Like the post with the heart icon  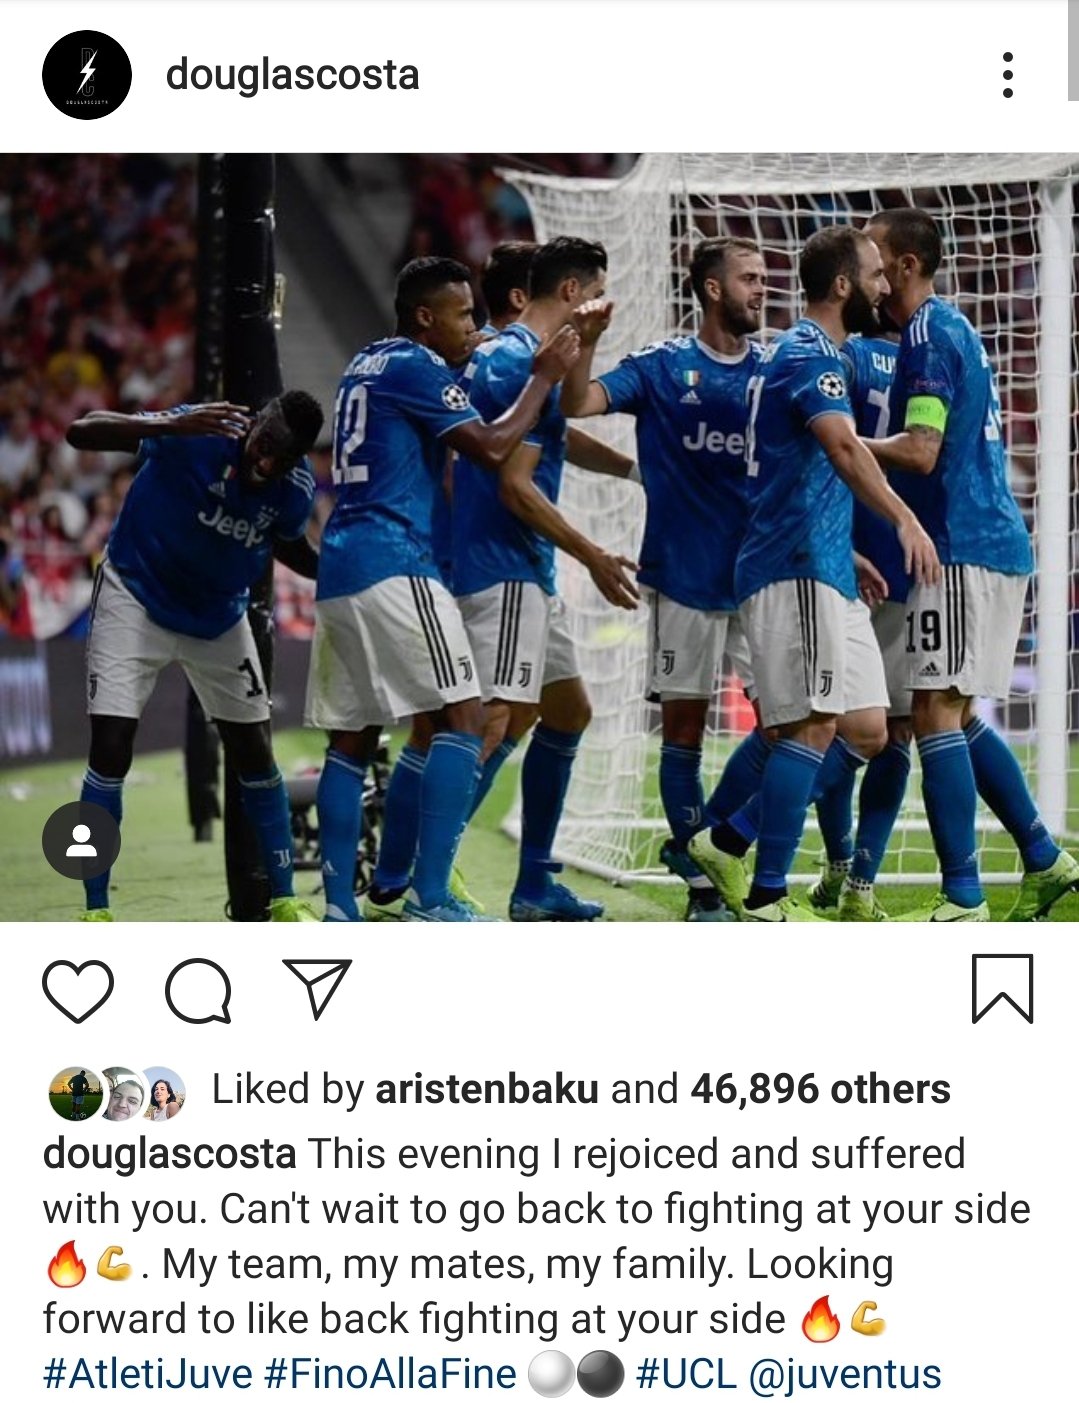tap(78, 990)
